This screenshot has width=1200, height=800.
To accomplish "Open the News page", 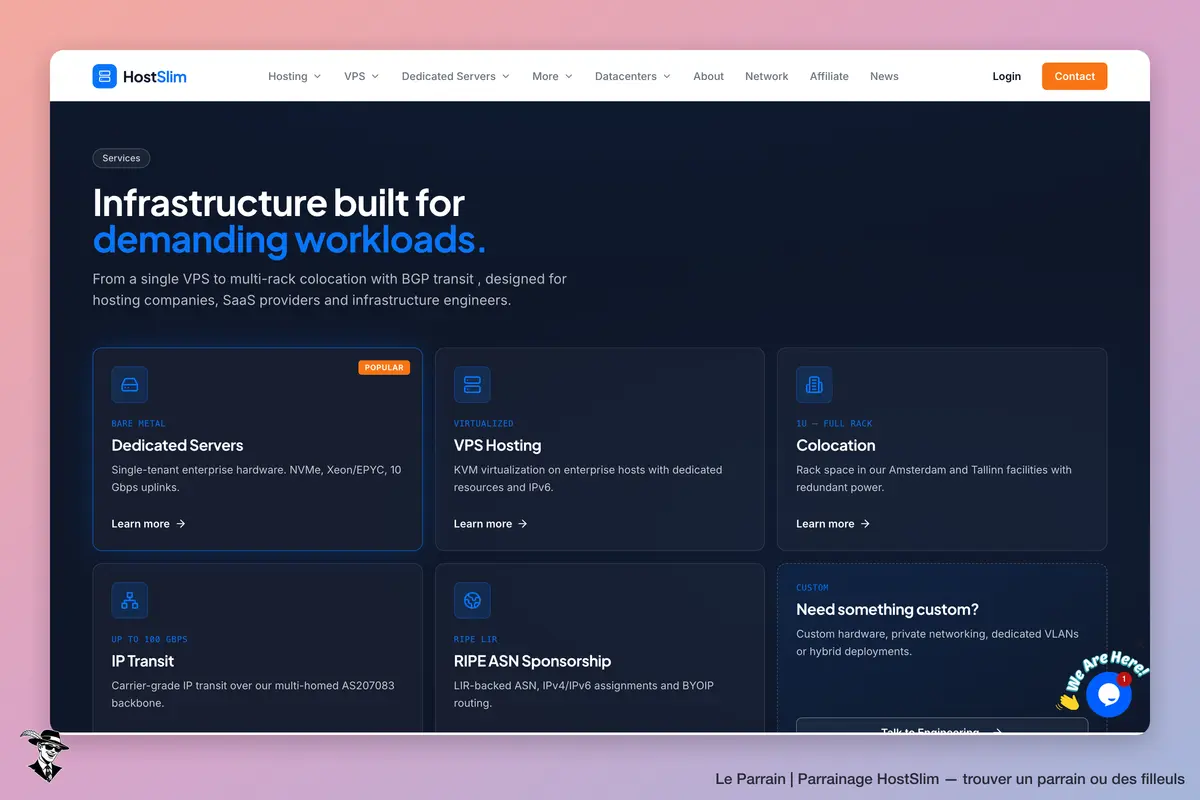I will click(x=884, y=76).
